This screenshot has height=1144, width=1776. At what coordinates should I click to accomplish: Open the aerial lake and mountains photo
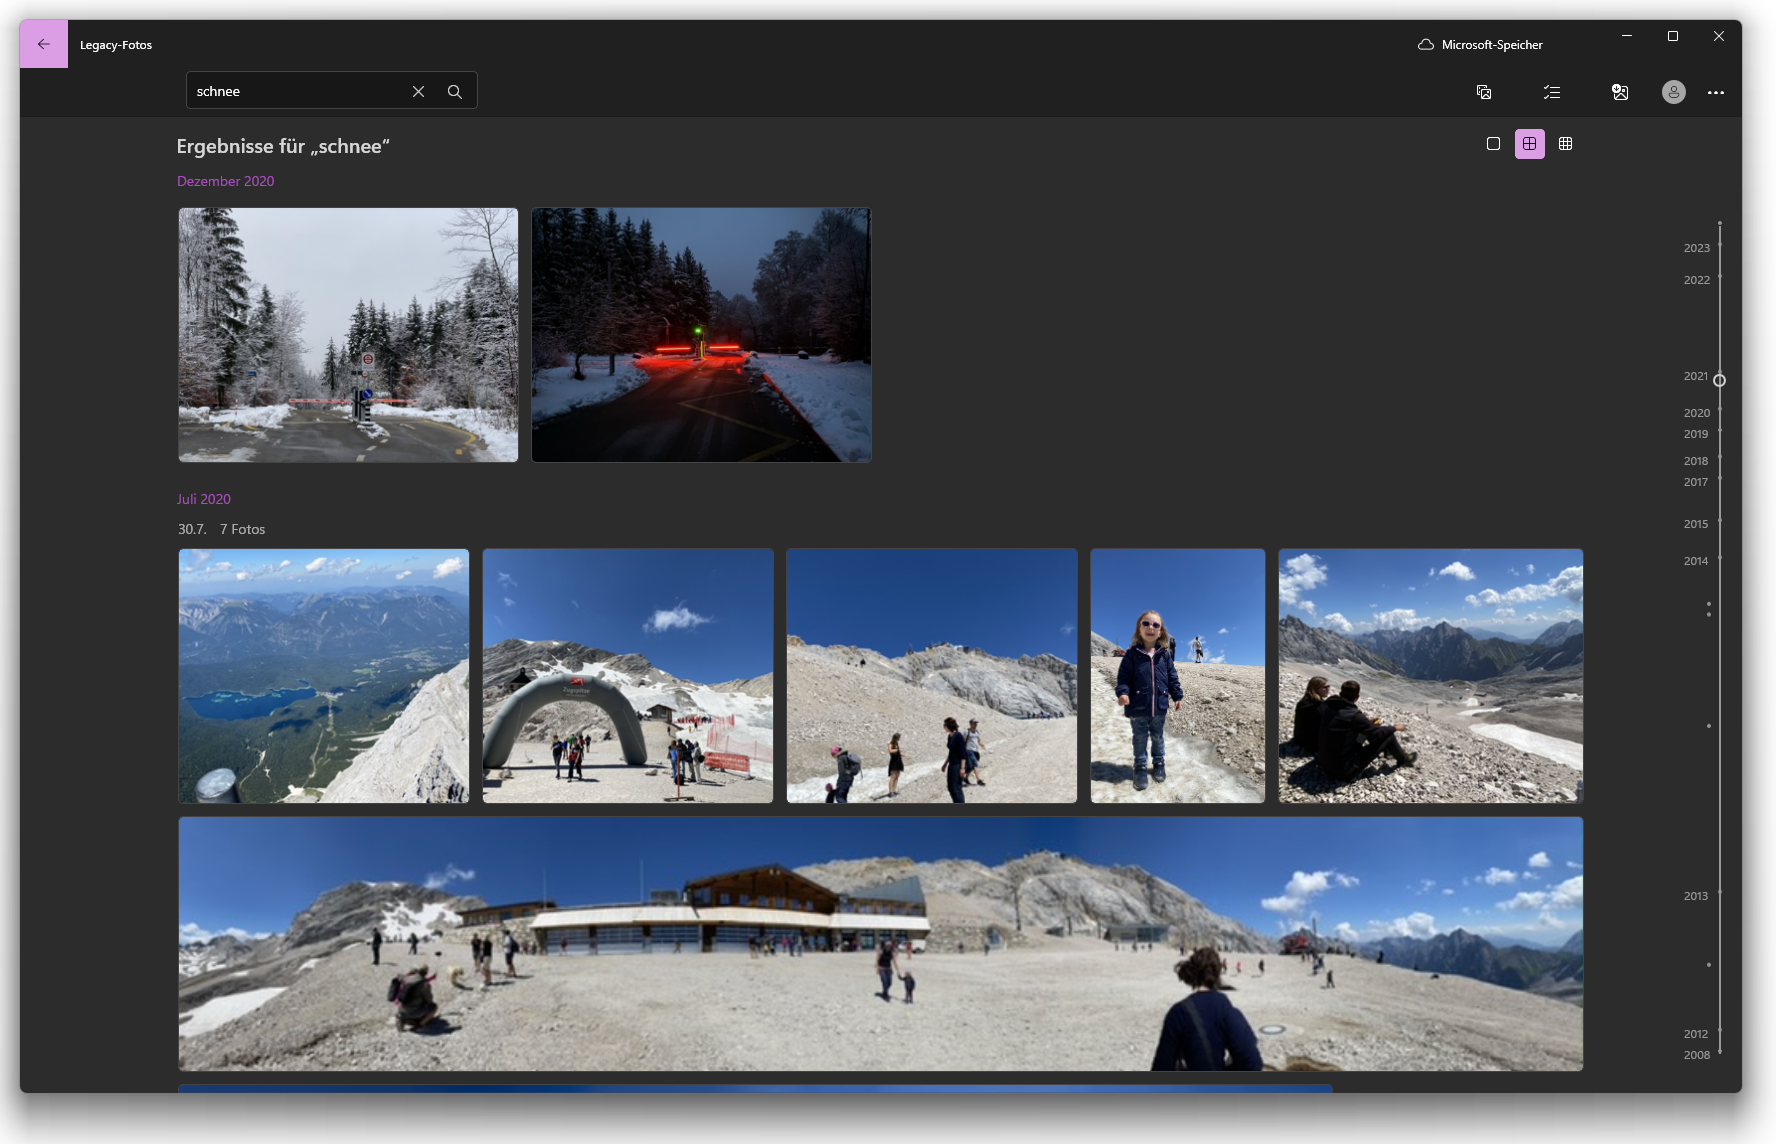324,676
